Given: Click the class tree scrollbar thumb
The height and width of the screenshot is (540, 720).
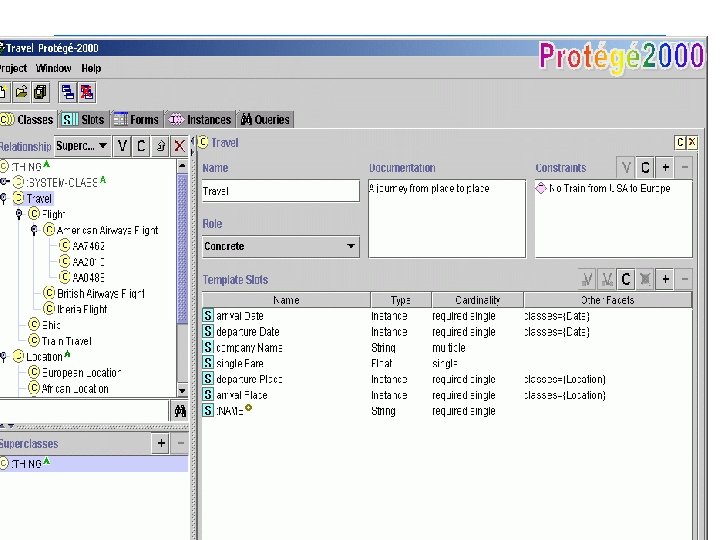Looking at the screenshot, I should [182, 249].
